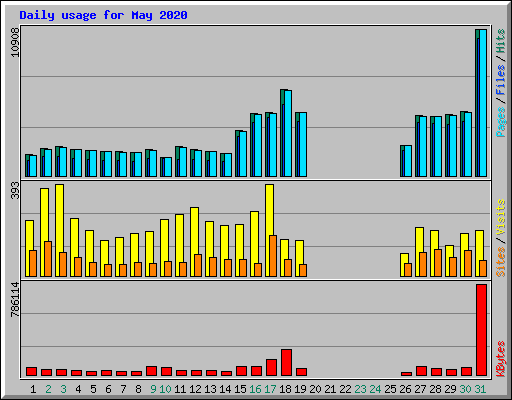Viewport: 512px width, 400px height.
Task: Click the day 5 axis label
Action: [93, 389]
